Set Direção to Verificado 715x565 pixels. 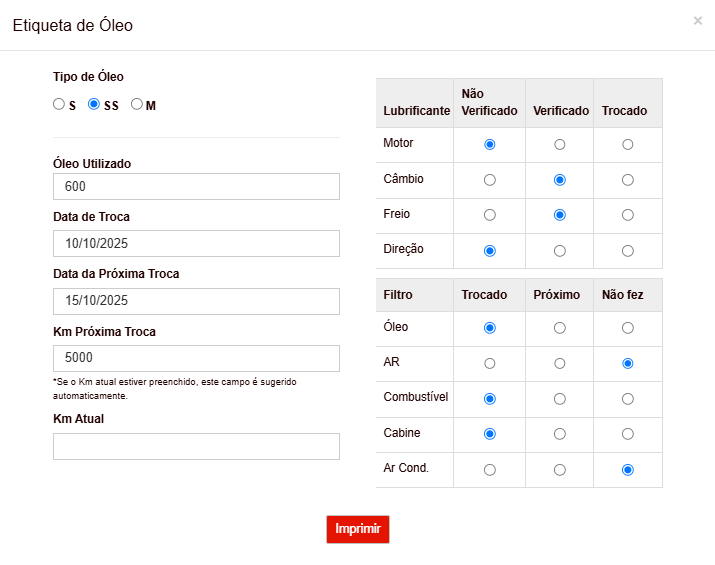click(x=560, y=251)
